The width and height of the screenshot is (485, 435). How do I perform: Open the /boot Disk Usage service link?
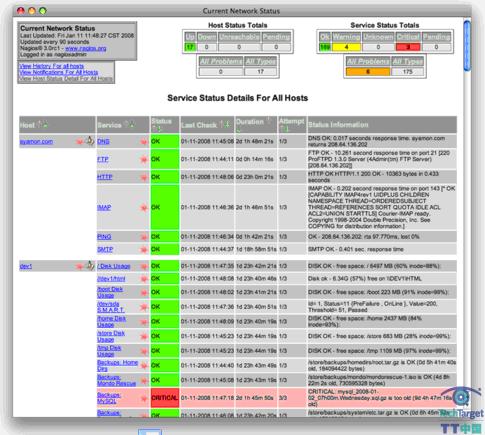(110, 292)
